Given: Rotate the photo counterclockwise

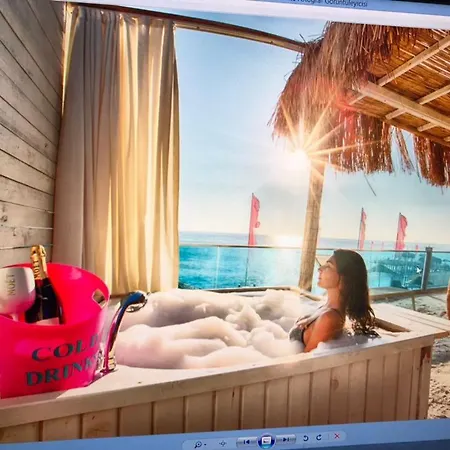Looking at the screenshot, I should (306, 438).
